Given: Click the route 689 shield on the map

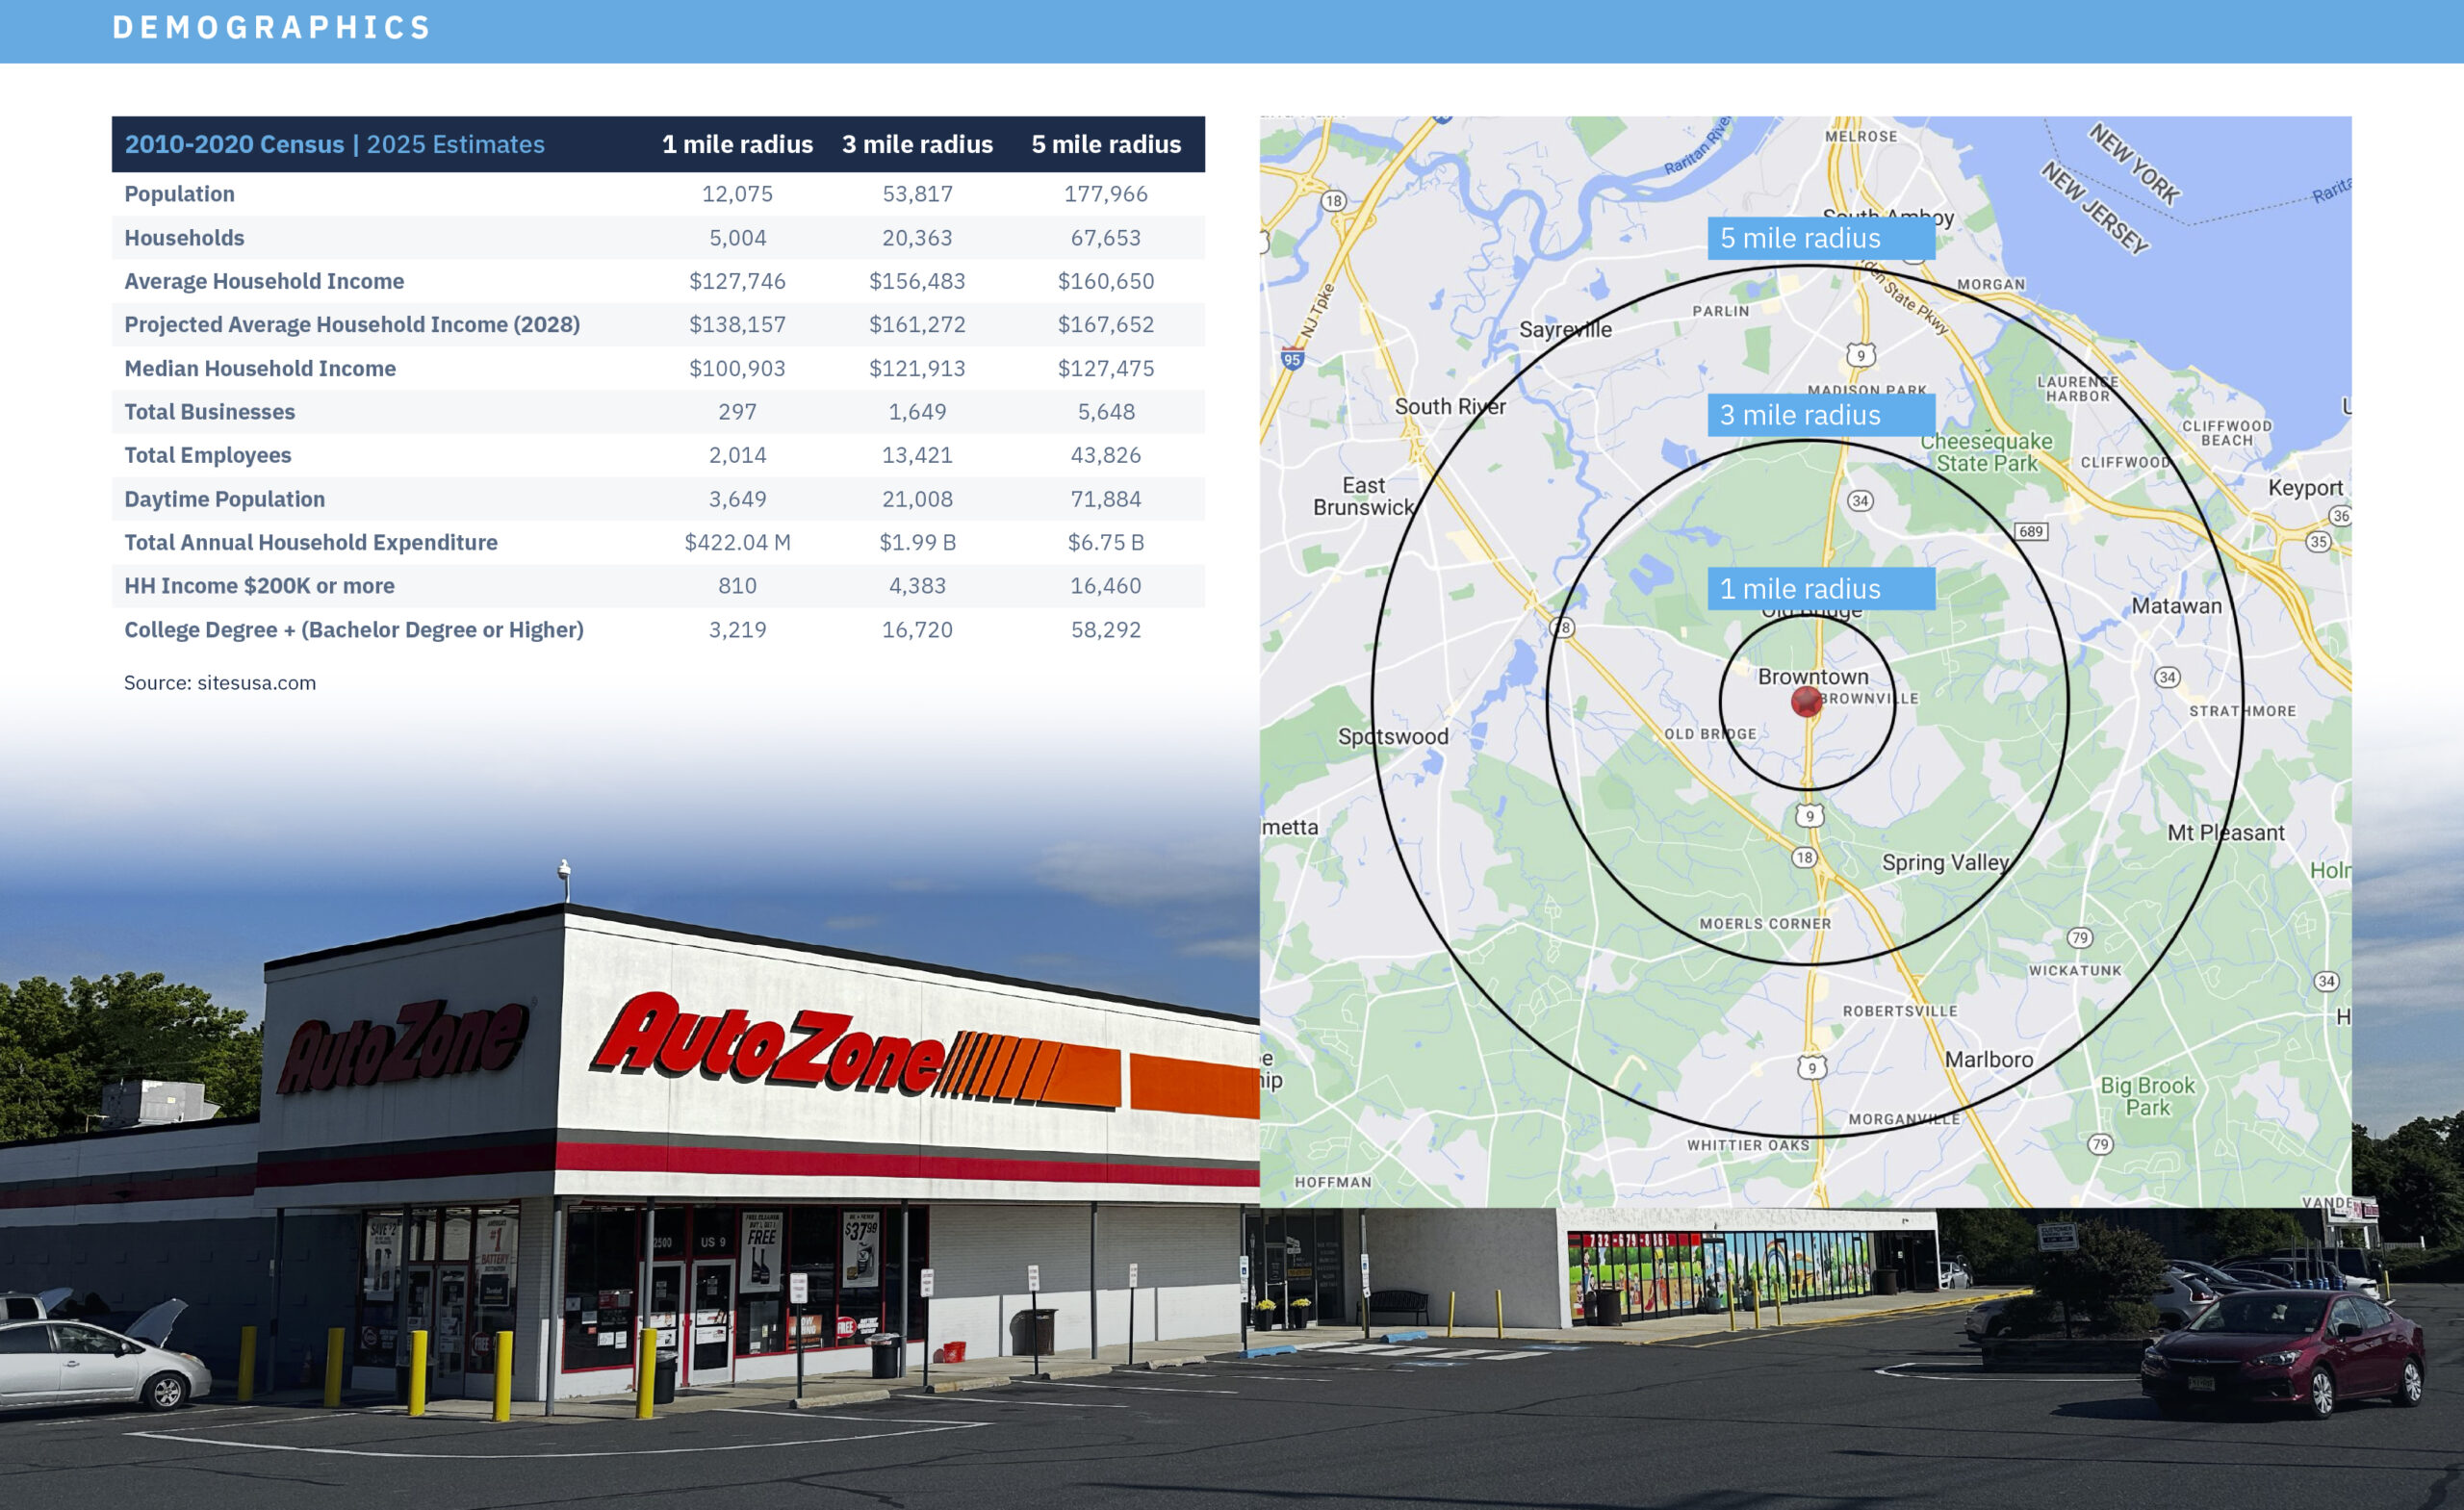Looking at the screenshot, I should pyautogui.click(x=2031, y=531).
